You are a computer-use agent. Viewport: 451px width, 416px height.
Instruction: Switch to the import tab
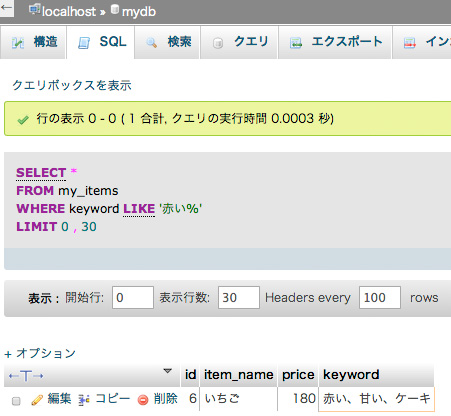click(x=422, y=42)
